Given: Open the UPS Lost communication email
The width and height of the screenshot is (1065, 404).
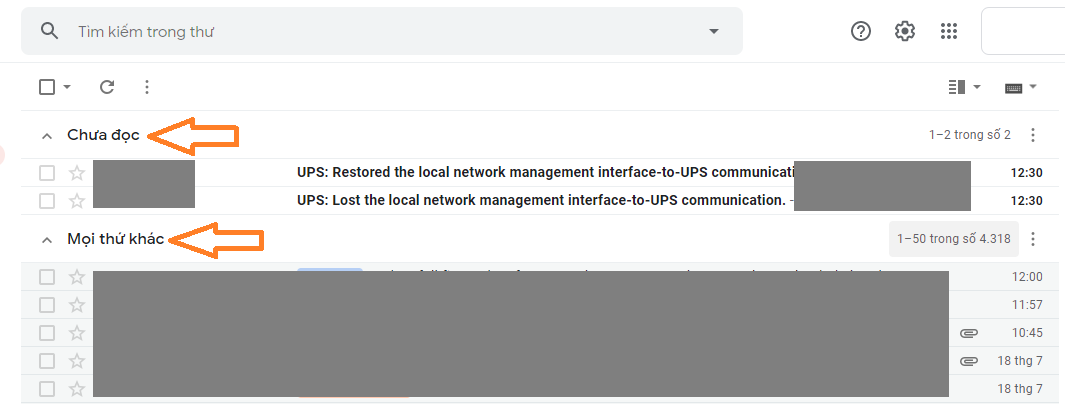Looking at the screenshot, I should [x=540, y=200].
